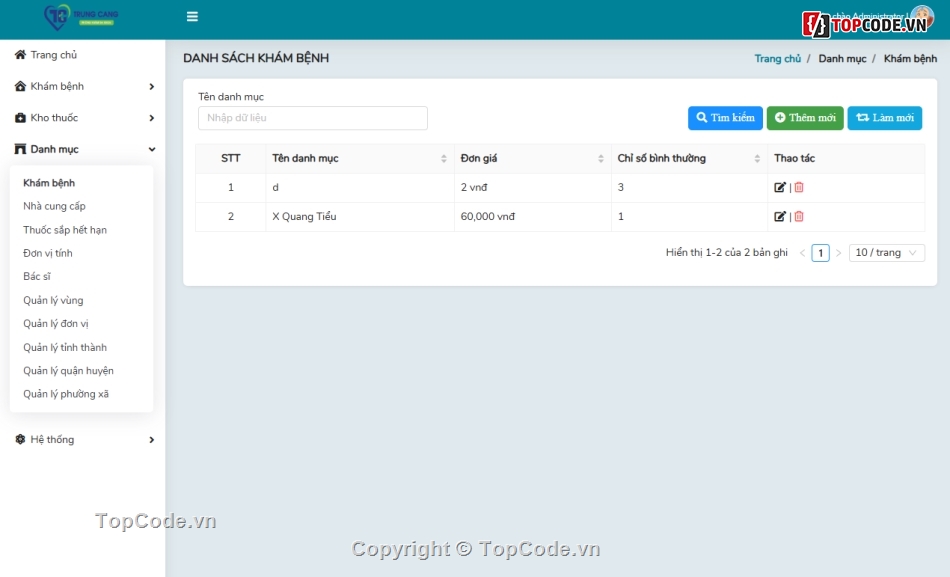Click the Trung Cang logo
The image size is (950, 577).
[81, 17]
